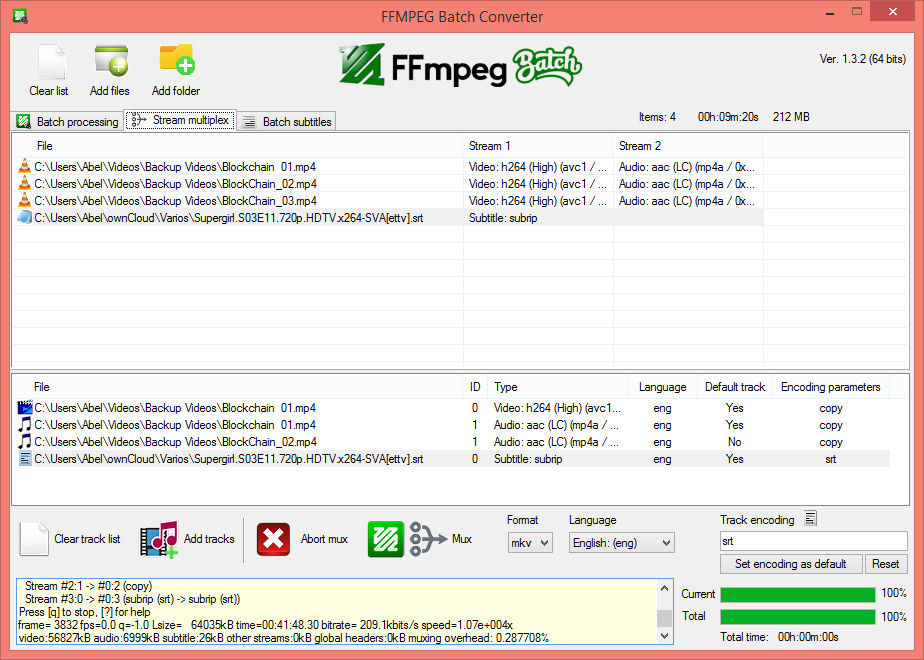Image resolution: width=924 pixels, height=660 pixels.
Task: Click the Add tracks film-and-music icon
Action: coord(159,539)
